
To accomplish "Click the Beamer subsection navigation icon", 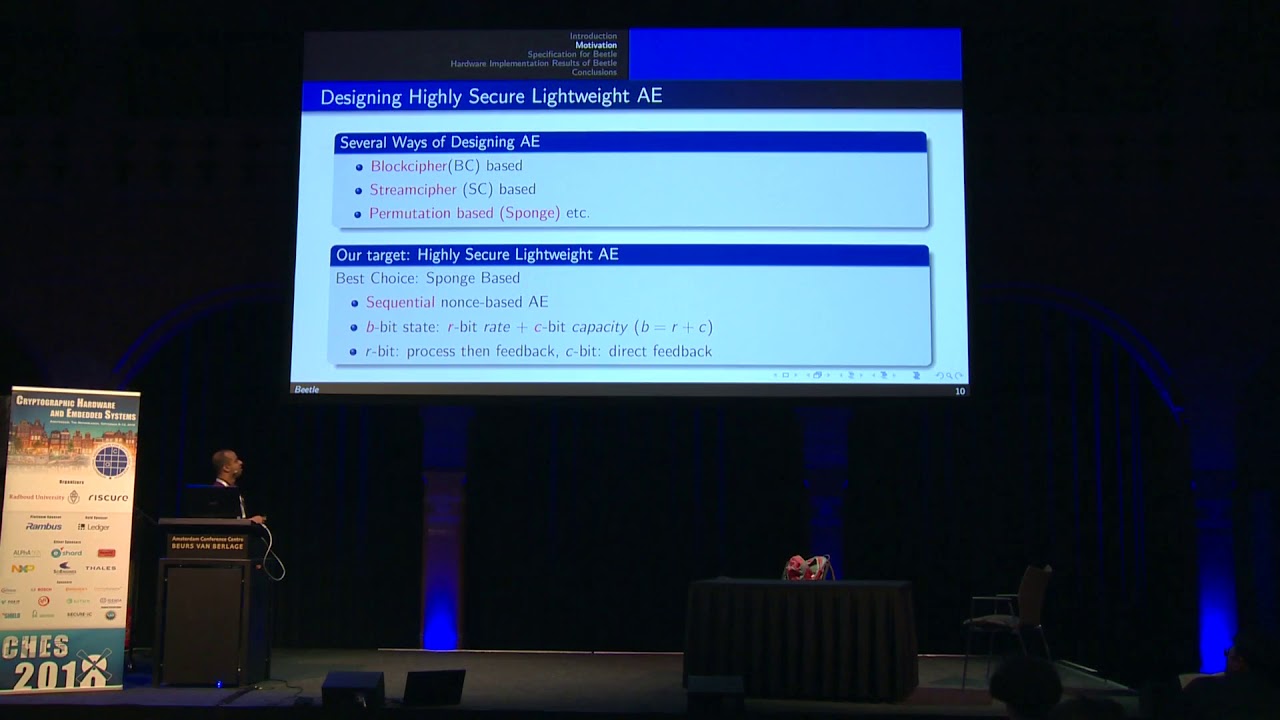I will [x=852, y=376].
